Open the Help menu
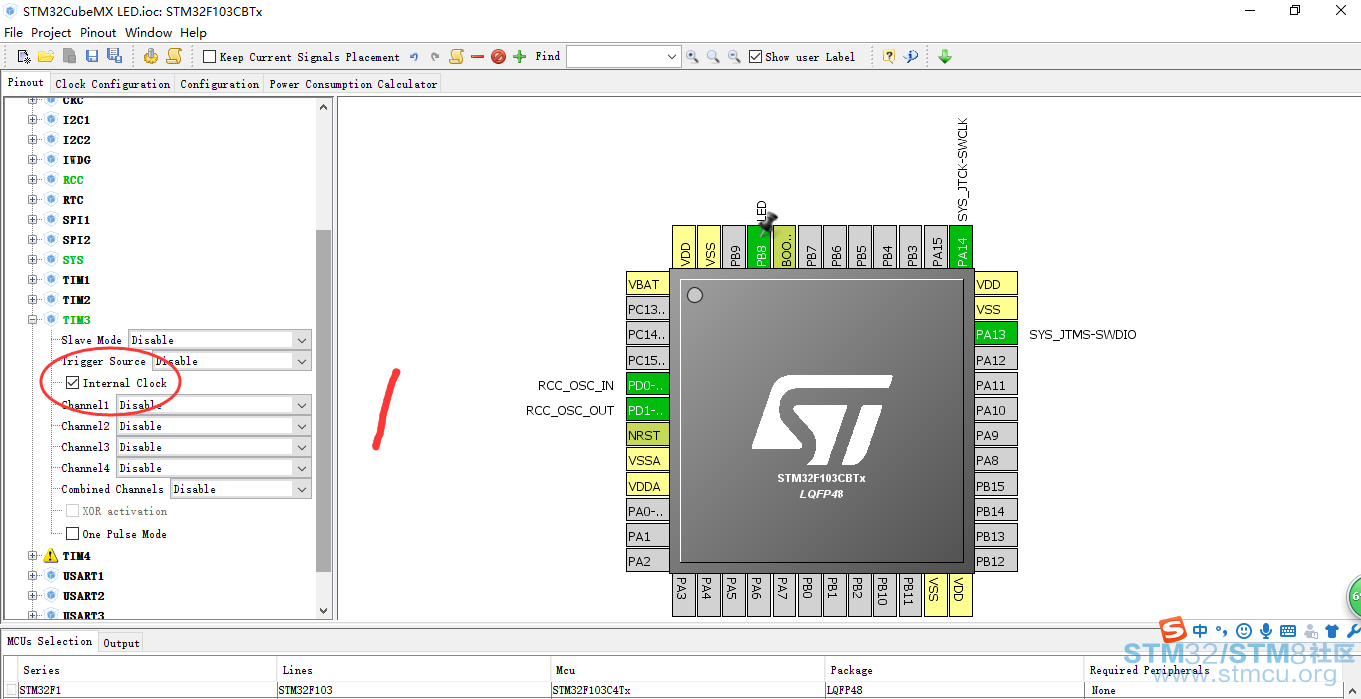 point(194,33)
